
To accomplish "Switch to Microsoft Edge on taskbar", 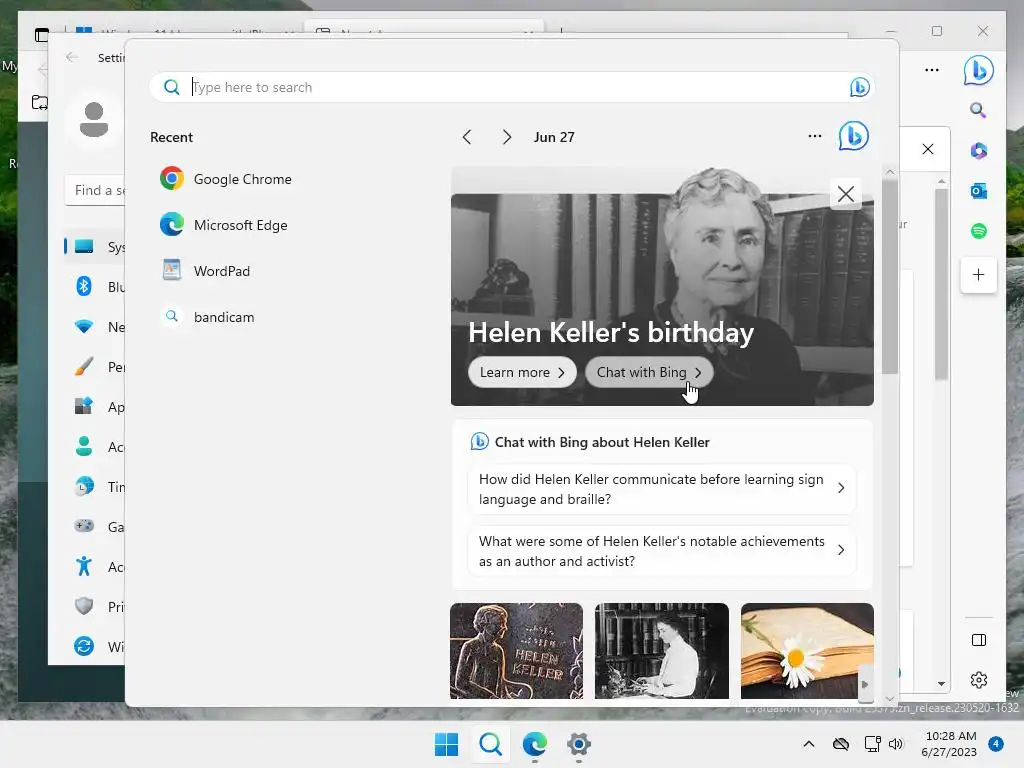I will [535, 744].
